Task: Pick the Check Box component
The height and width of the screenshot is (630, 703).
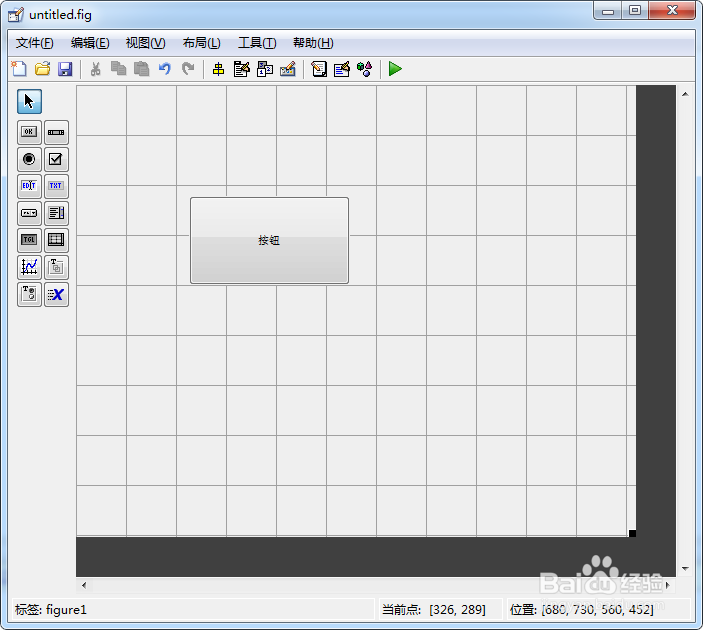Action: (x=56, y=159)
